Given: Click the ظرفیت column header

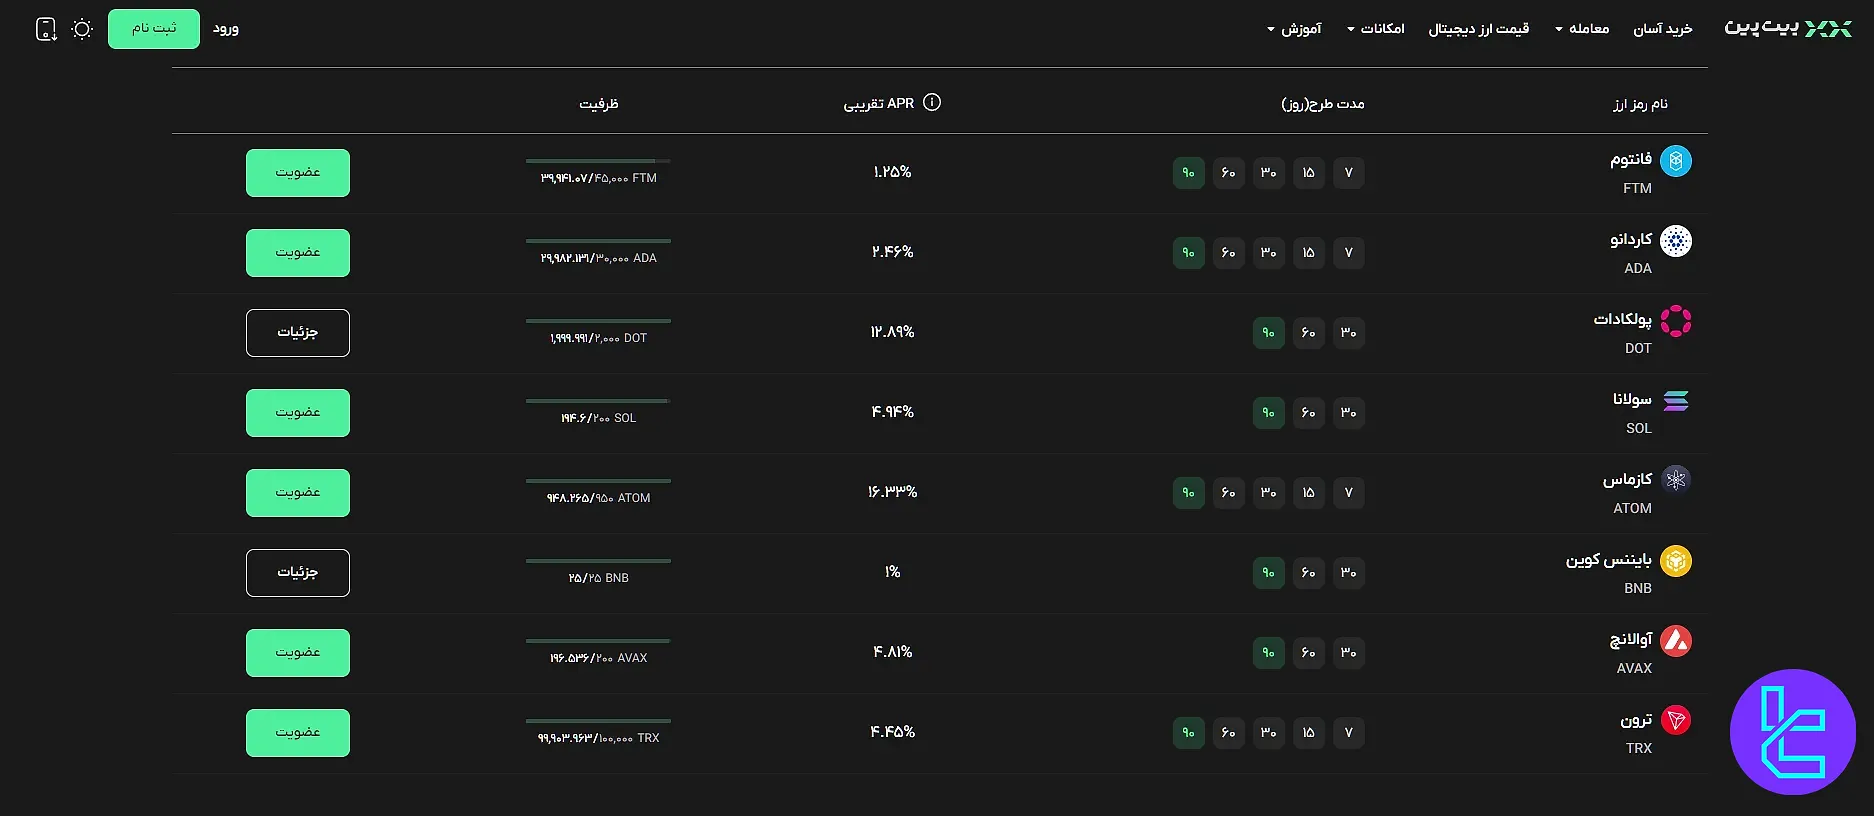Looking at the screenshot, I should click(599, 104).
